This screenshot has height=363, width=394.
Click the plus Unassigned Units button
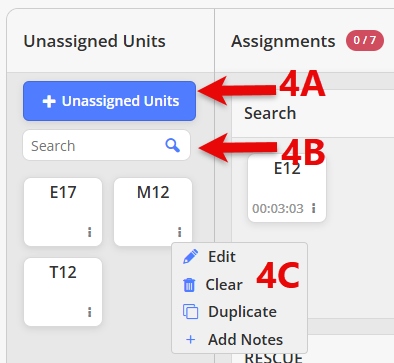109,101
